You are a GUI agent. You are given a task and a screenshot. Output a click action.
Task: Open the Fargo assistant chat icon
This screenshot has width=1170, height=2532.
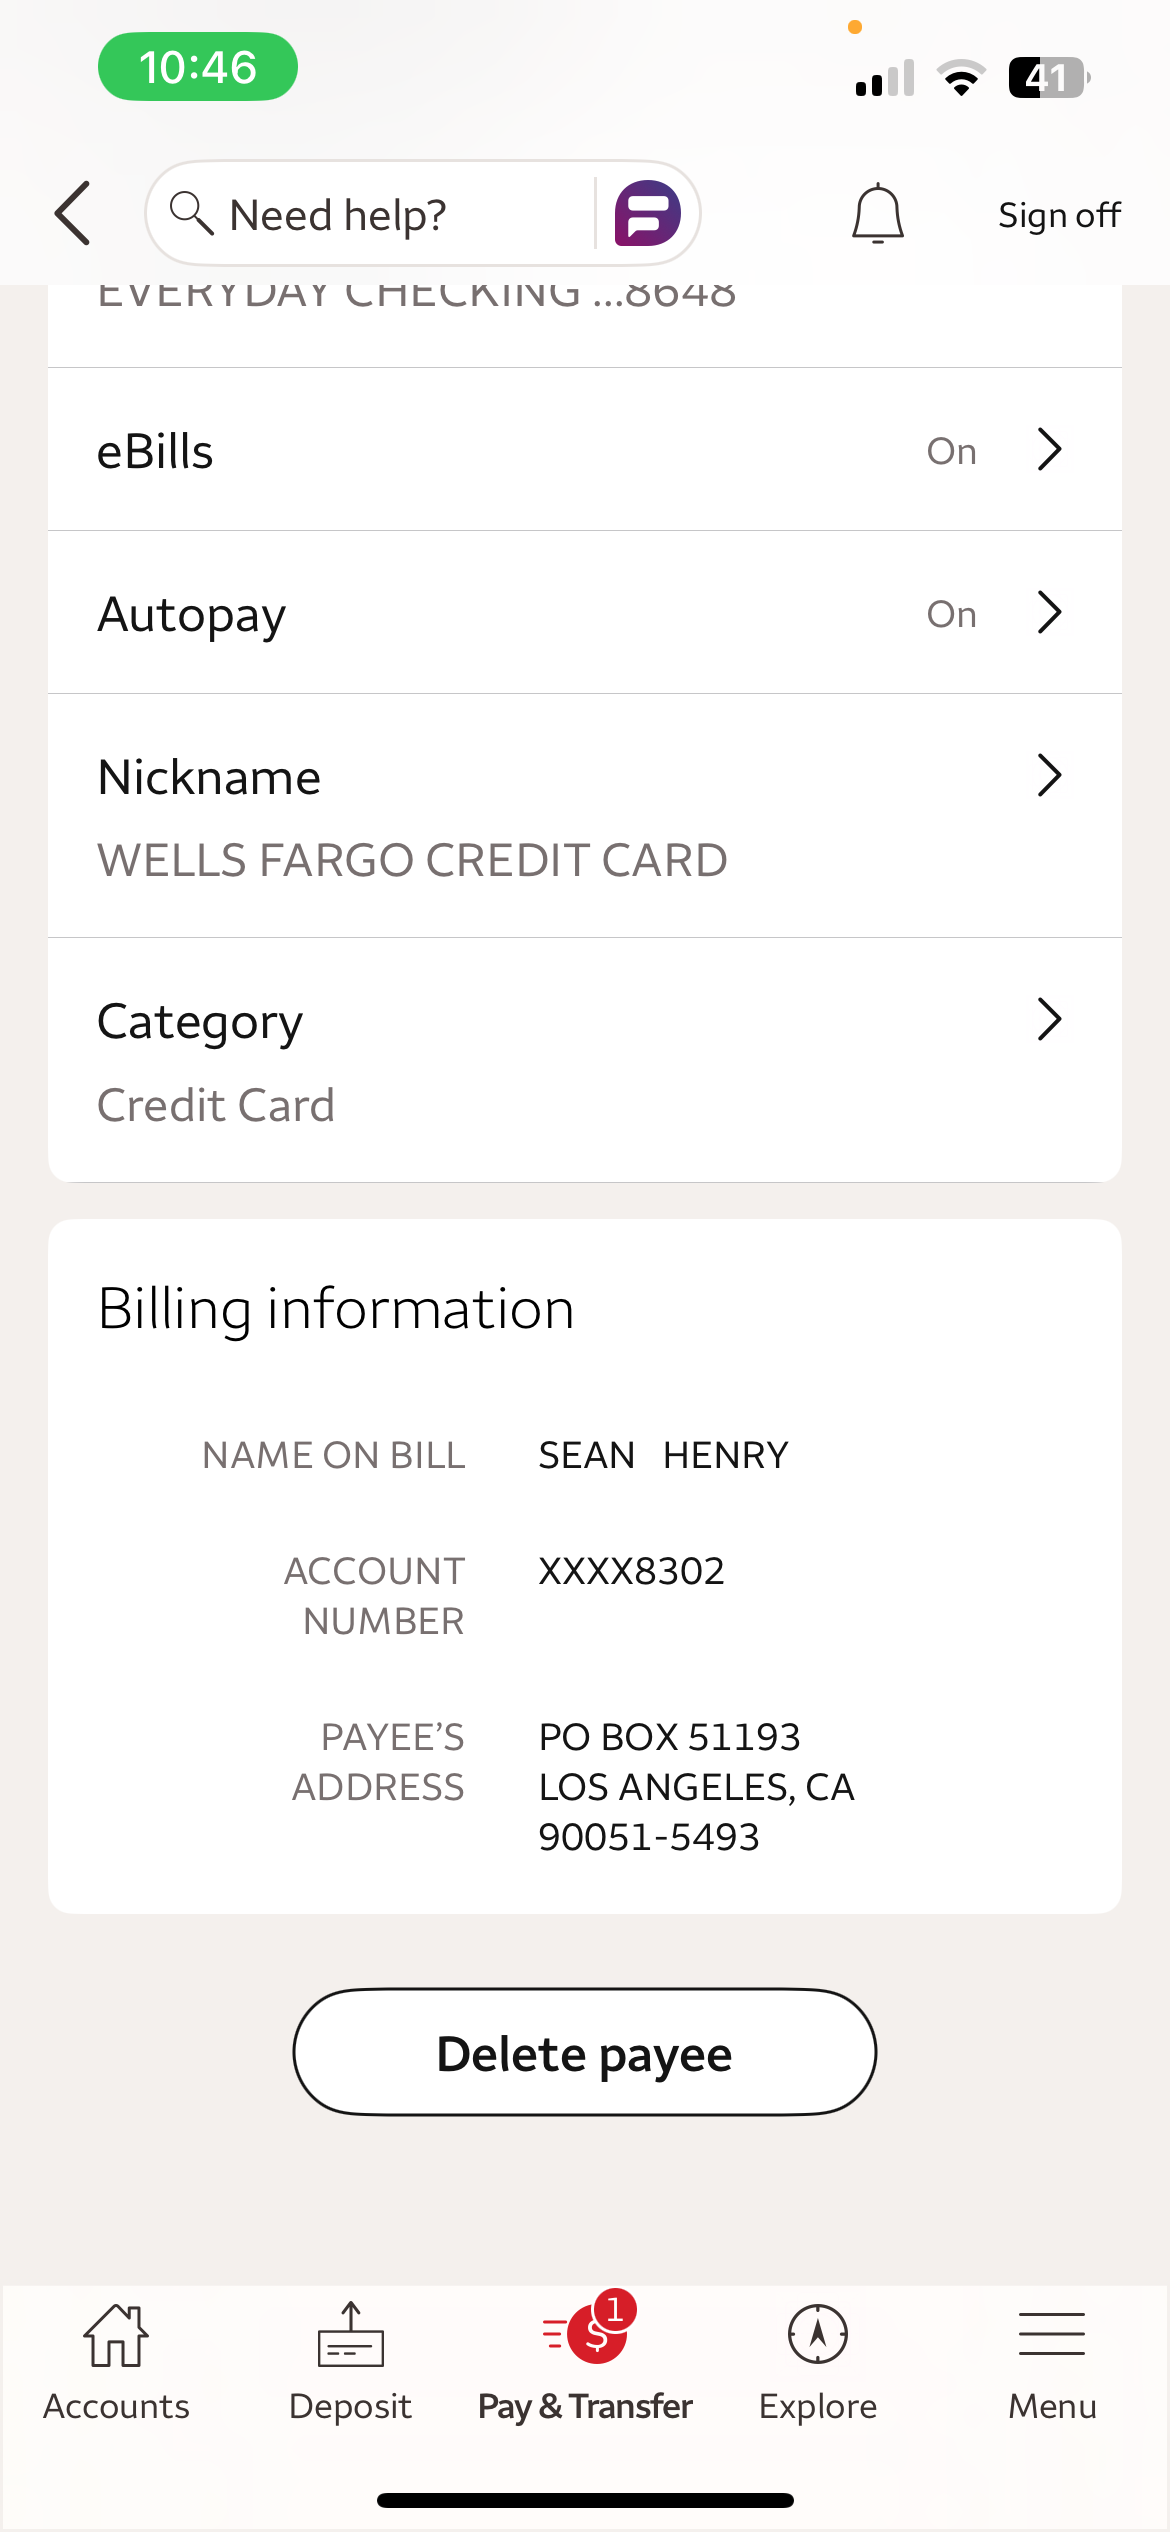pos(647,213)
